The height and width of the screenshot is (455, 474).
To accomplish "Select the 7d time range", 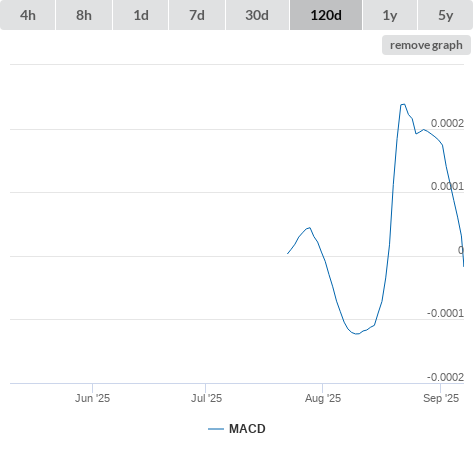I will pyautogui.click(x=197, y=15).
